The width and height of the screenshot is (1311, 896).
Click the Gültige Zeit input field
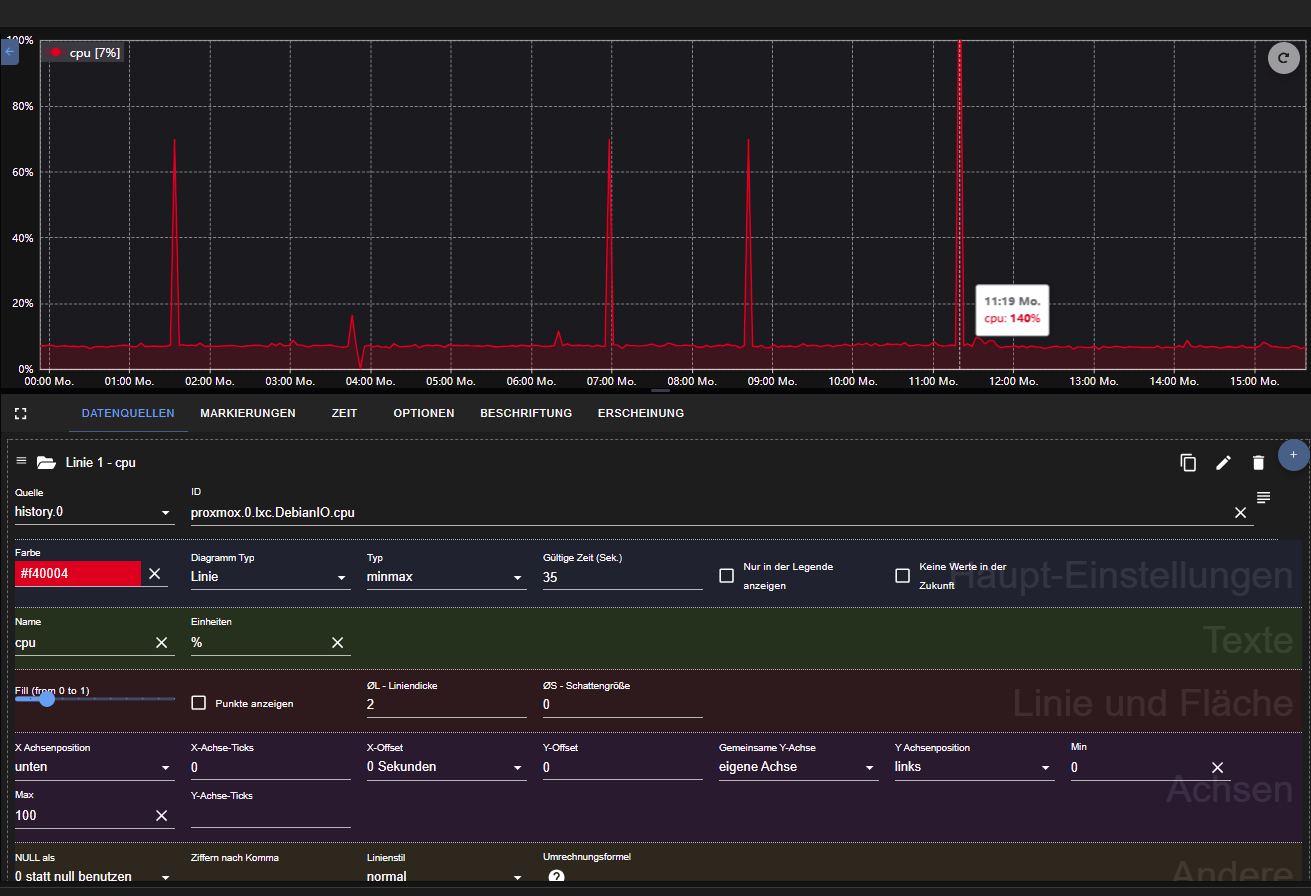(622, 577)
